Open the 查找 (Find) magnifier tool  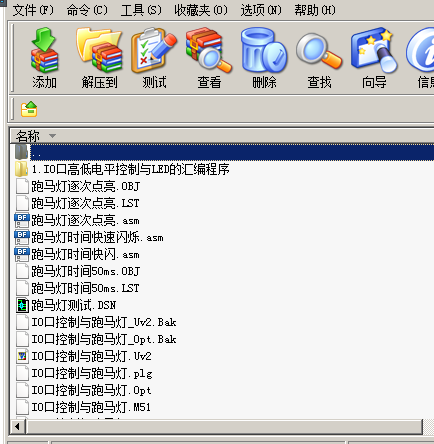point(319,58)
